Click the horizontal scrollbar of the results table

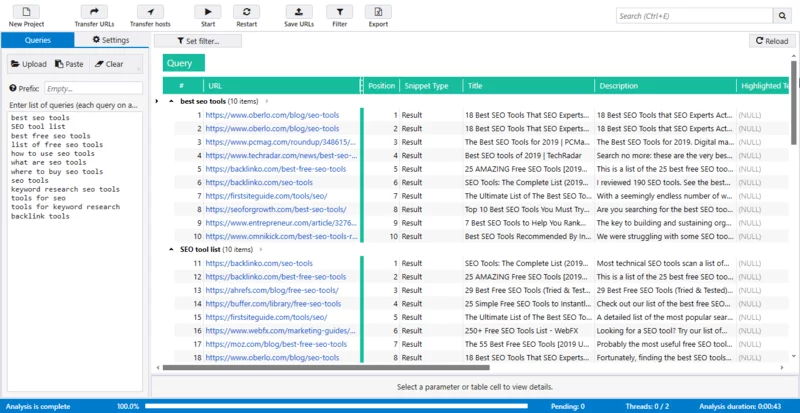tap(326, 367)
